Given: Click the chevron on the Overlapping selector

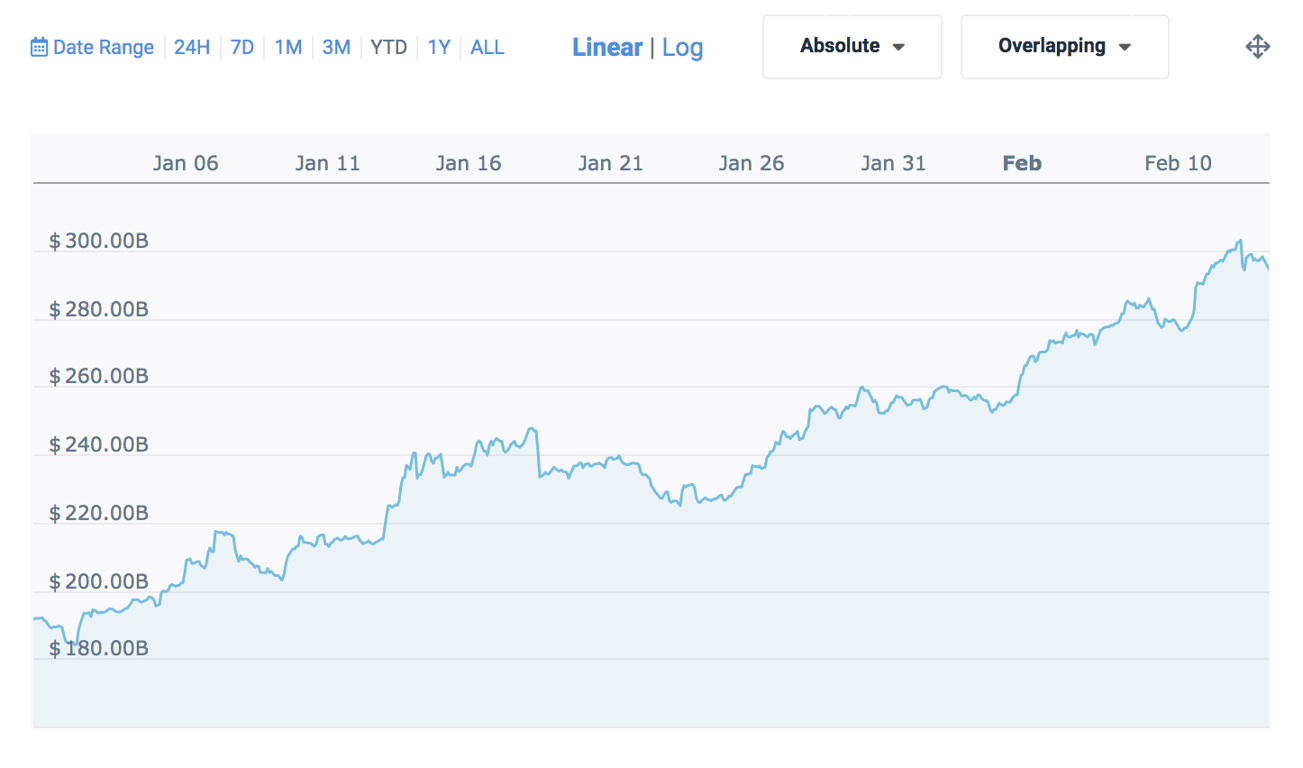Looking at the screenshot, I should 1126,46.
